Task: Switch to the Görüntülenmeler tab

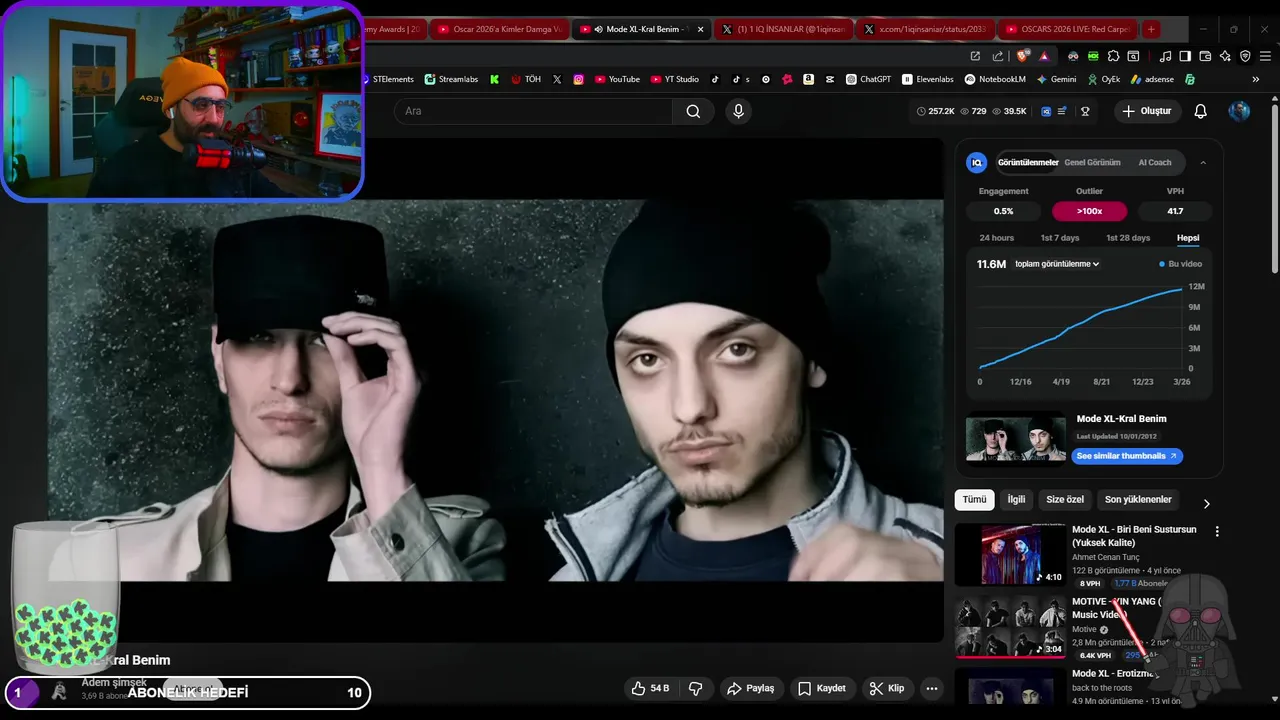Action: click(x=1028, y=162)
